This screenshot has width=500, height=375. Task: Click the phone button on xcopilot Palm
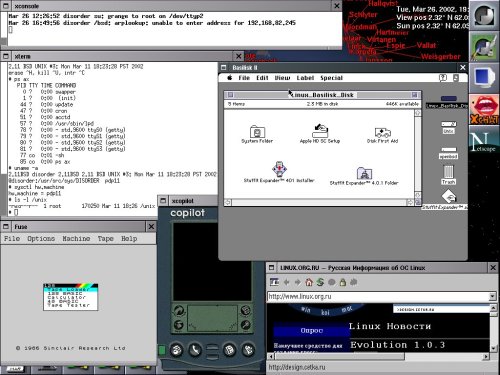click(195, 350)
